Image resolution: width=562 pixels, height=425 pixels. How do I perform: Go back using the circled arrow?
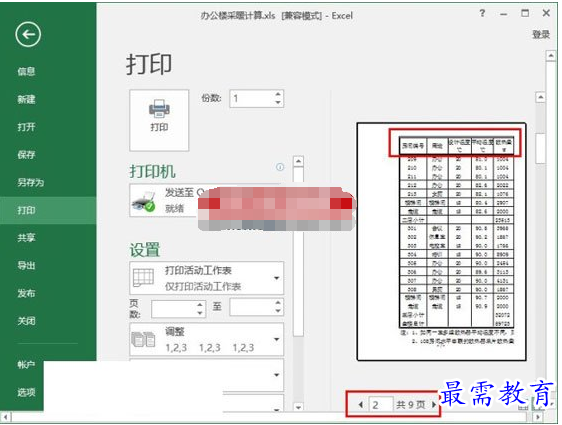click(28, 34)
